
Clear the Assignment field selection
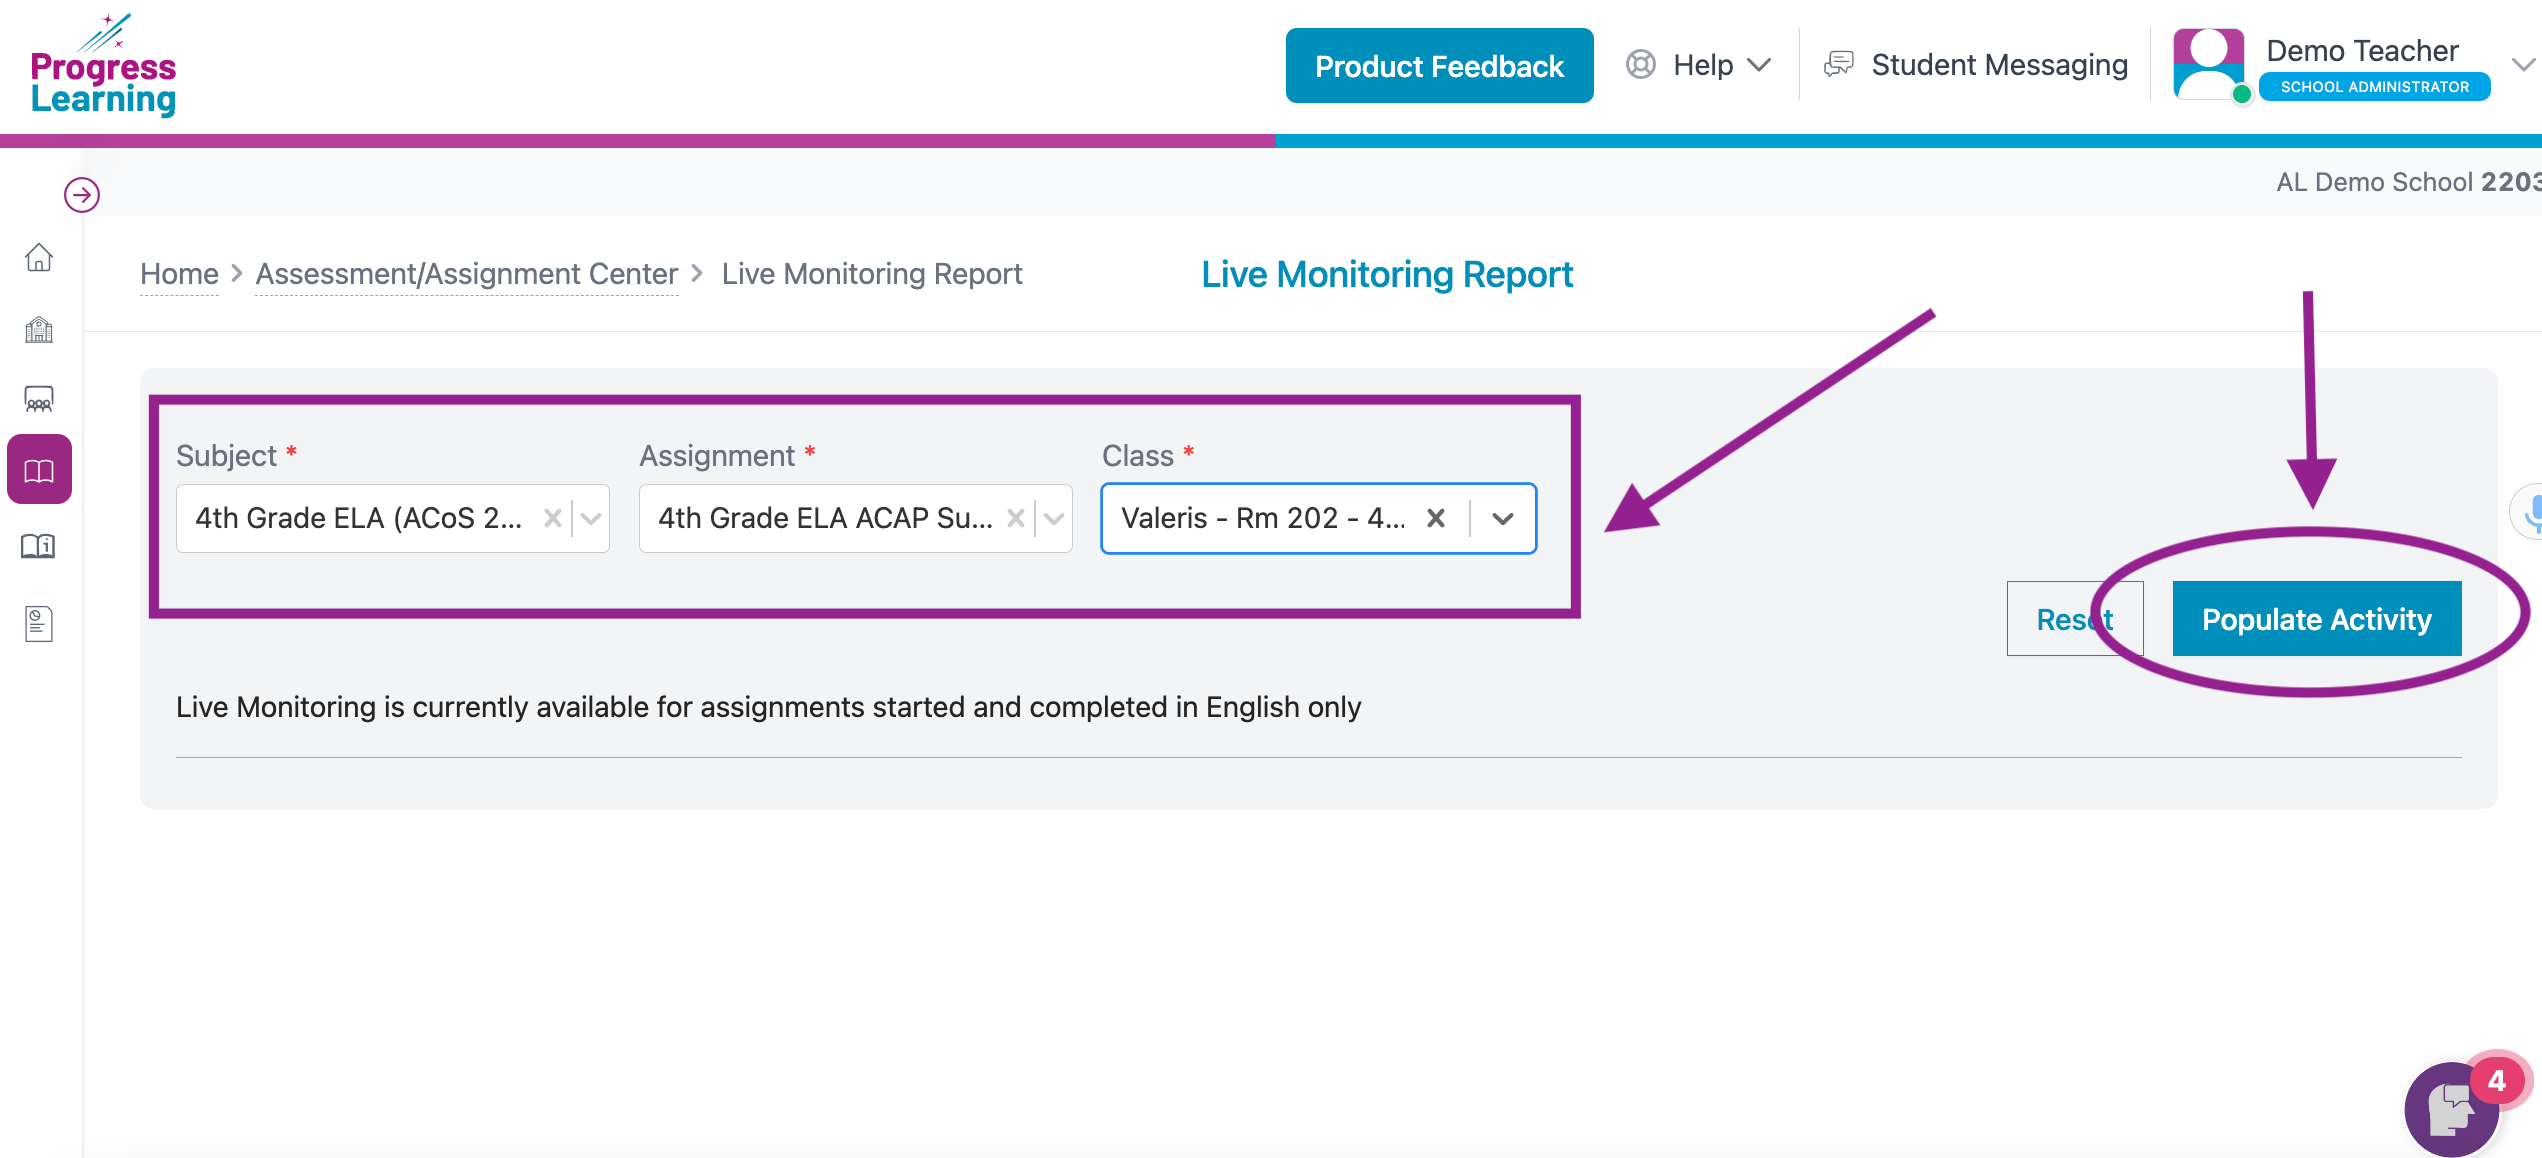click(1015, 518)
